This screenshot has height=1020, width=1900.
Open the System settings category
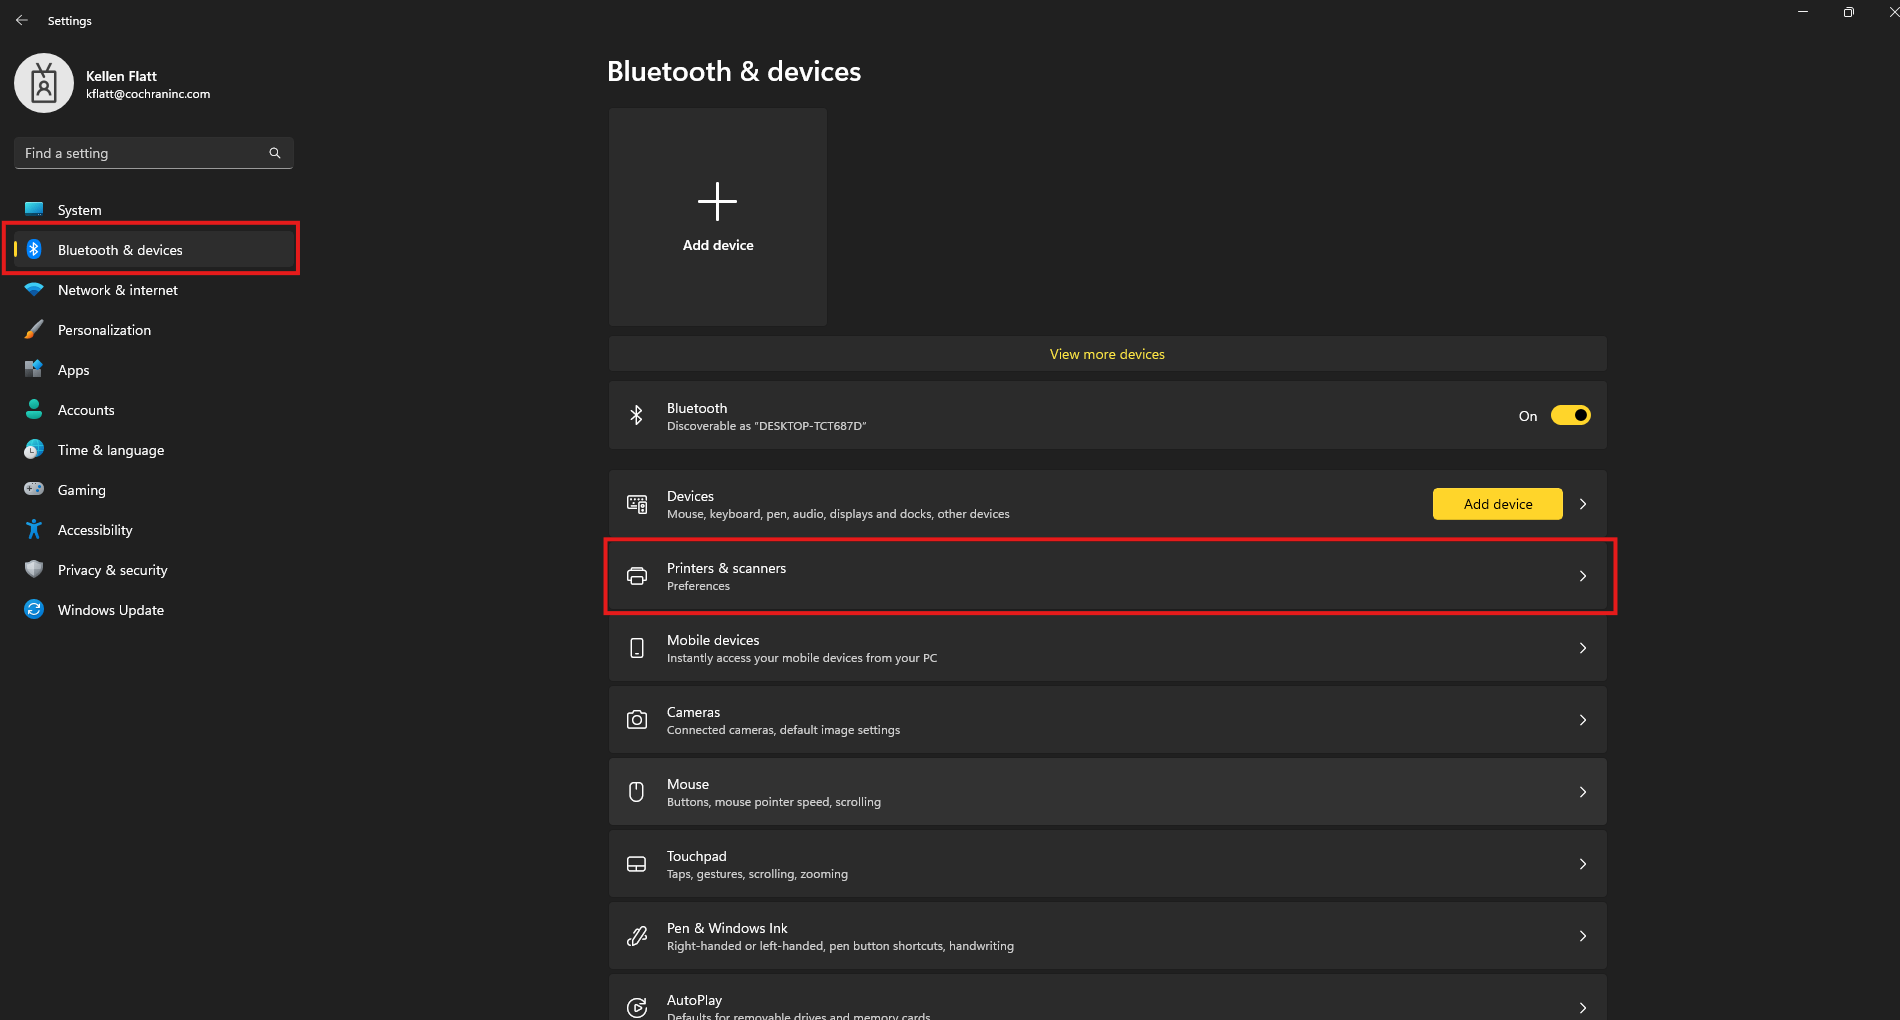[154, 210]
